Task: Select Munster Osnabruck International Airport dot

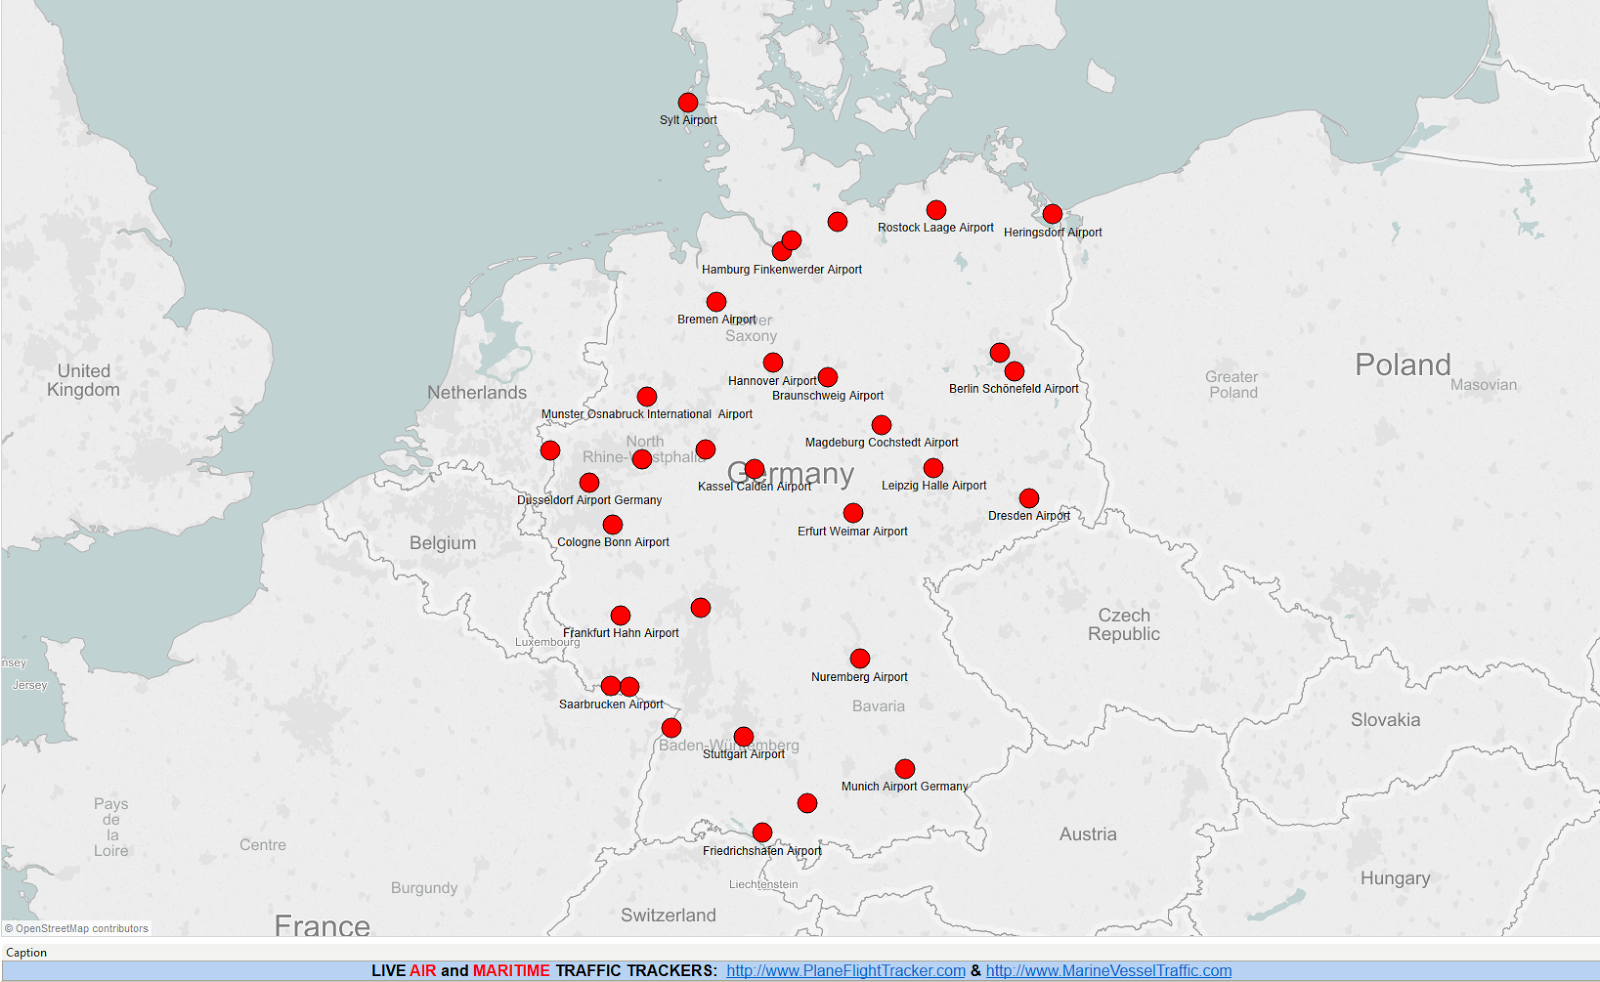Action: coord(647,397)
